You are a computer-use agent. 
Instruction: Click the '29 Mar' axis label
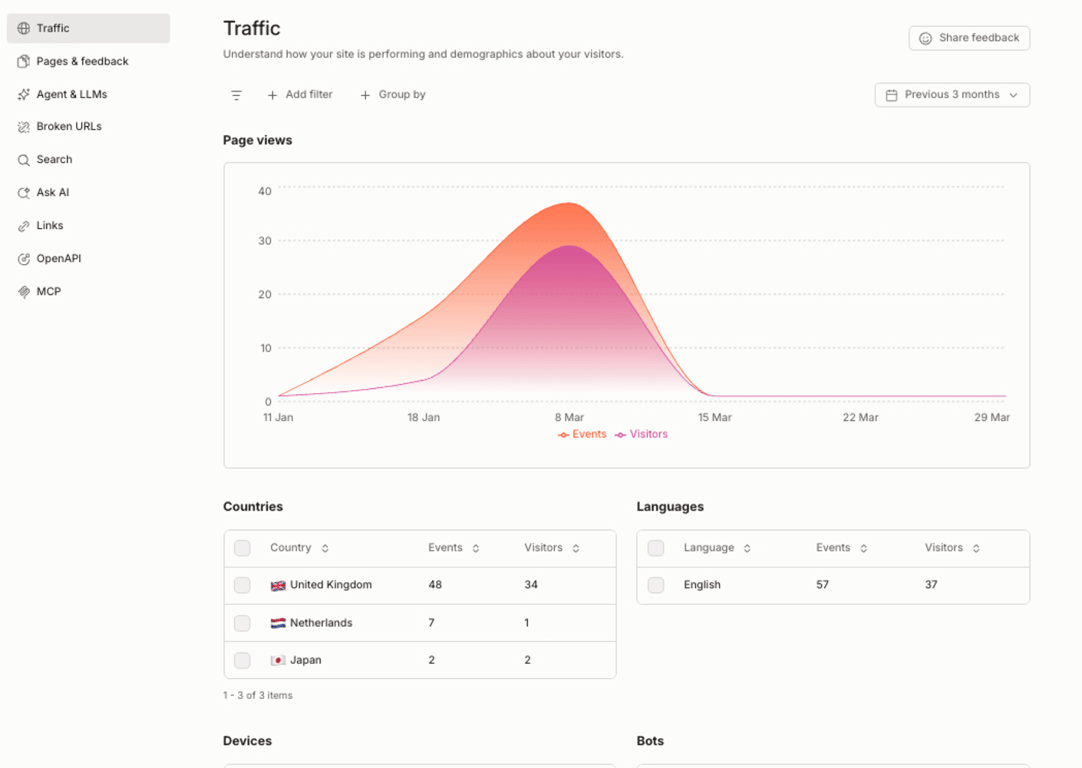click(x=992, y=417)
